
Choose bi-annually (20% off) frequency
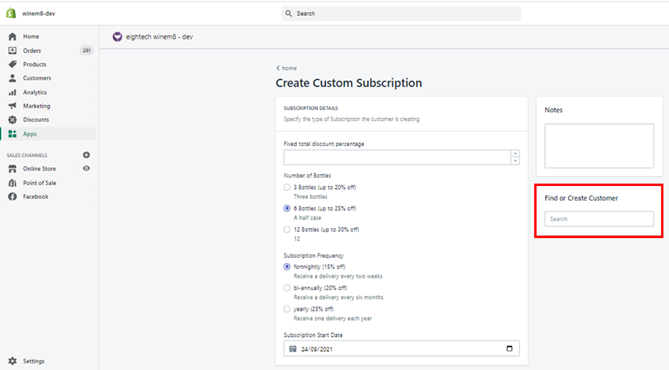287,288
